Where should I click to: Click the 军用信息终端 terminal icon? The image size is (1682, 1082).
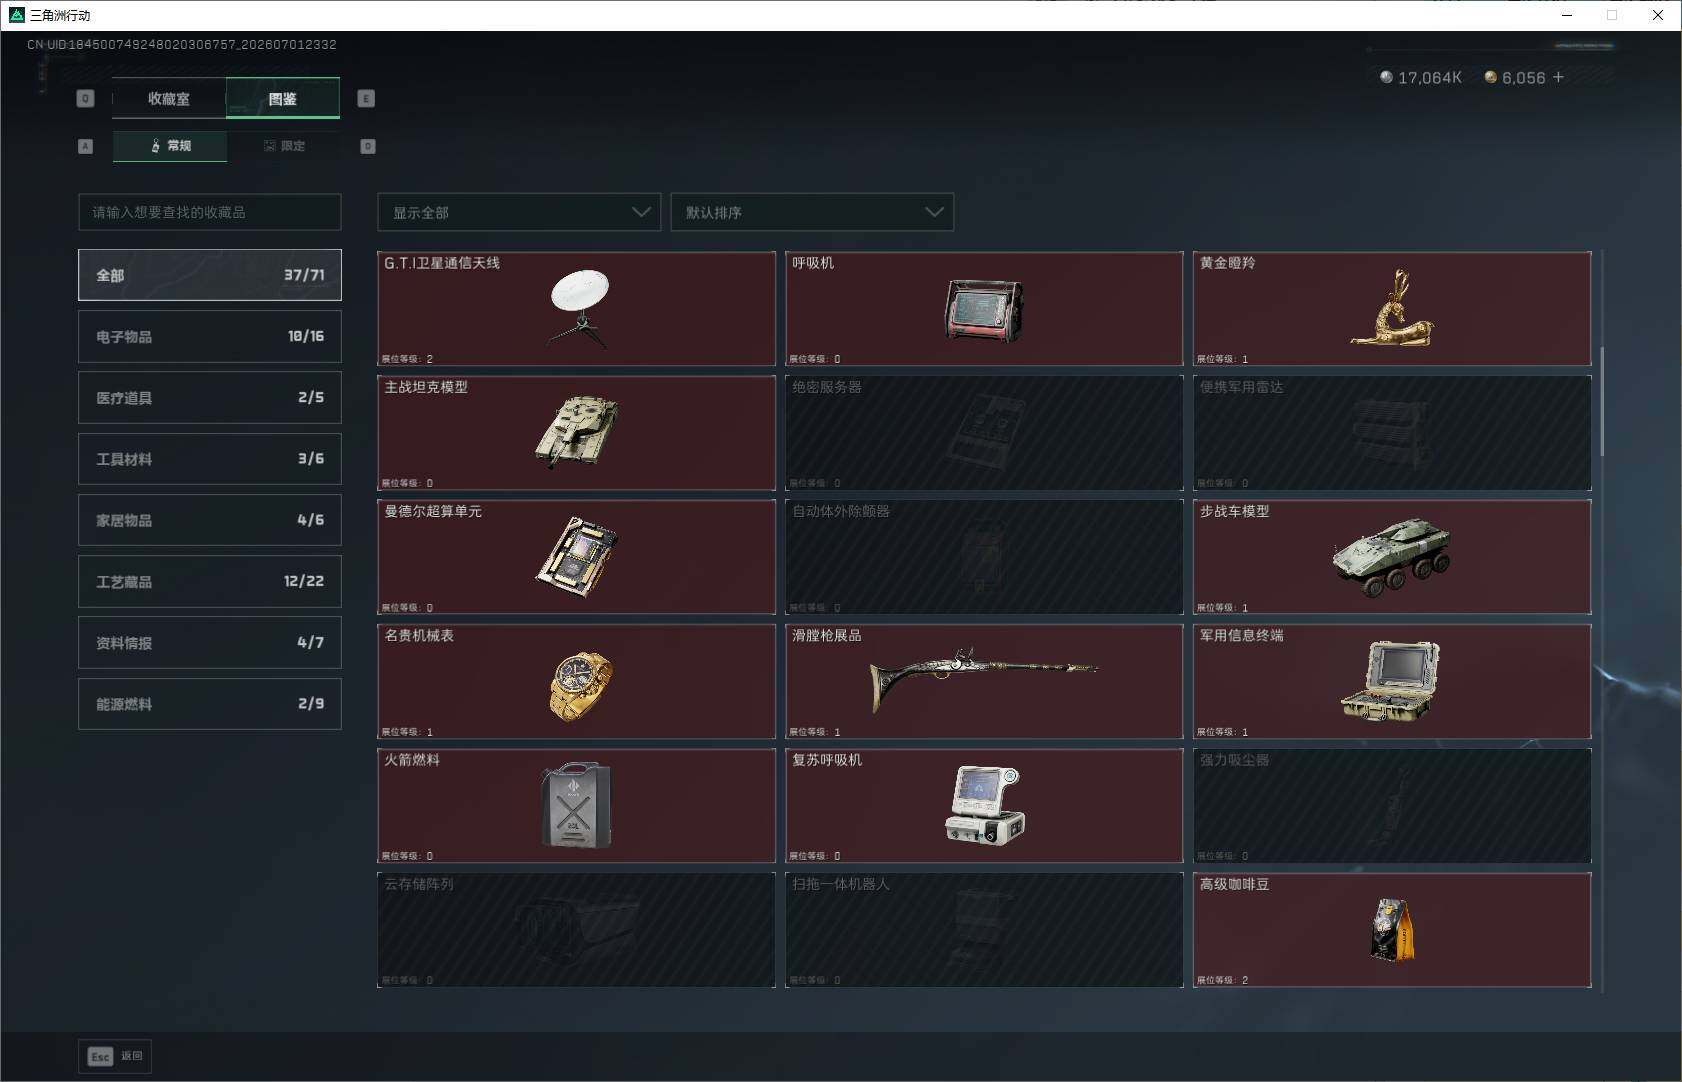(x=1390, y=681)
